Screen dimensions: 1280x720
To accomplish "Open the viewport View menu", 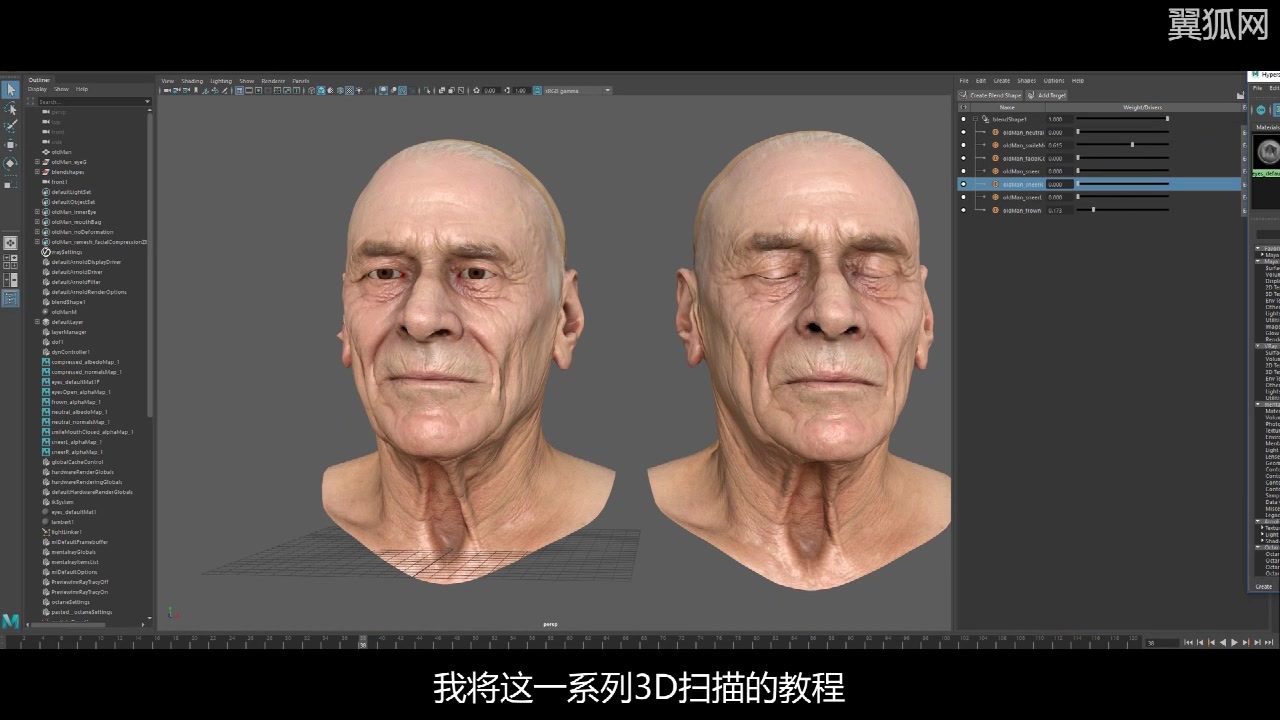I will pyautogui.click(x=168, y=81).
